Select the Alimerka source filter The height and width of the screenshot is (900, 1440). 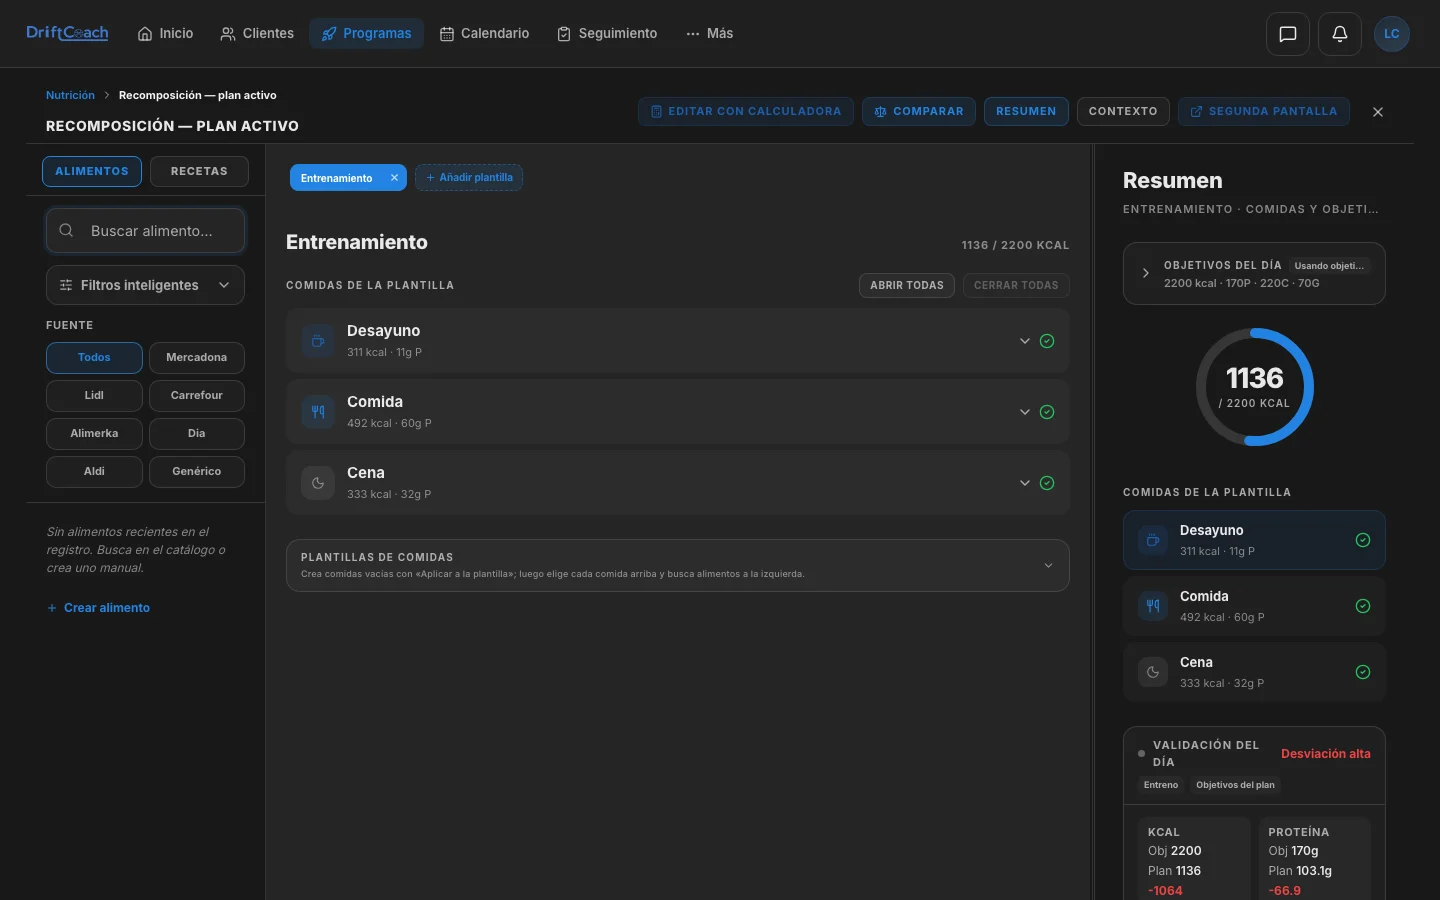click(94, 434)
